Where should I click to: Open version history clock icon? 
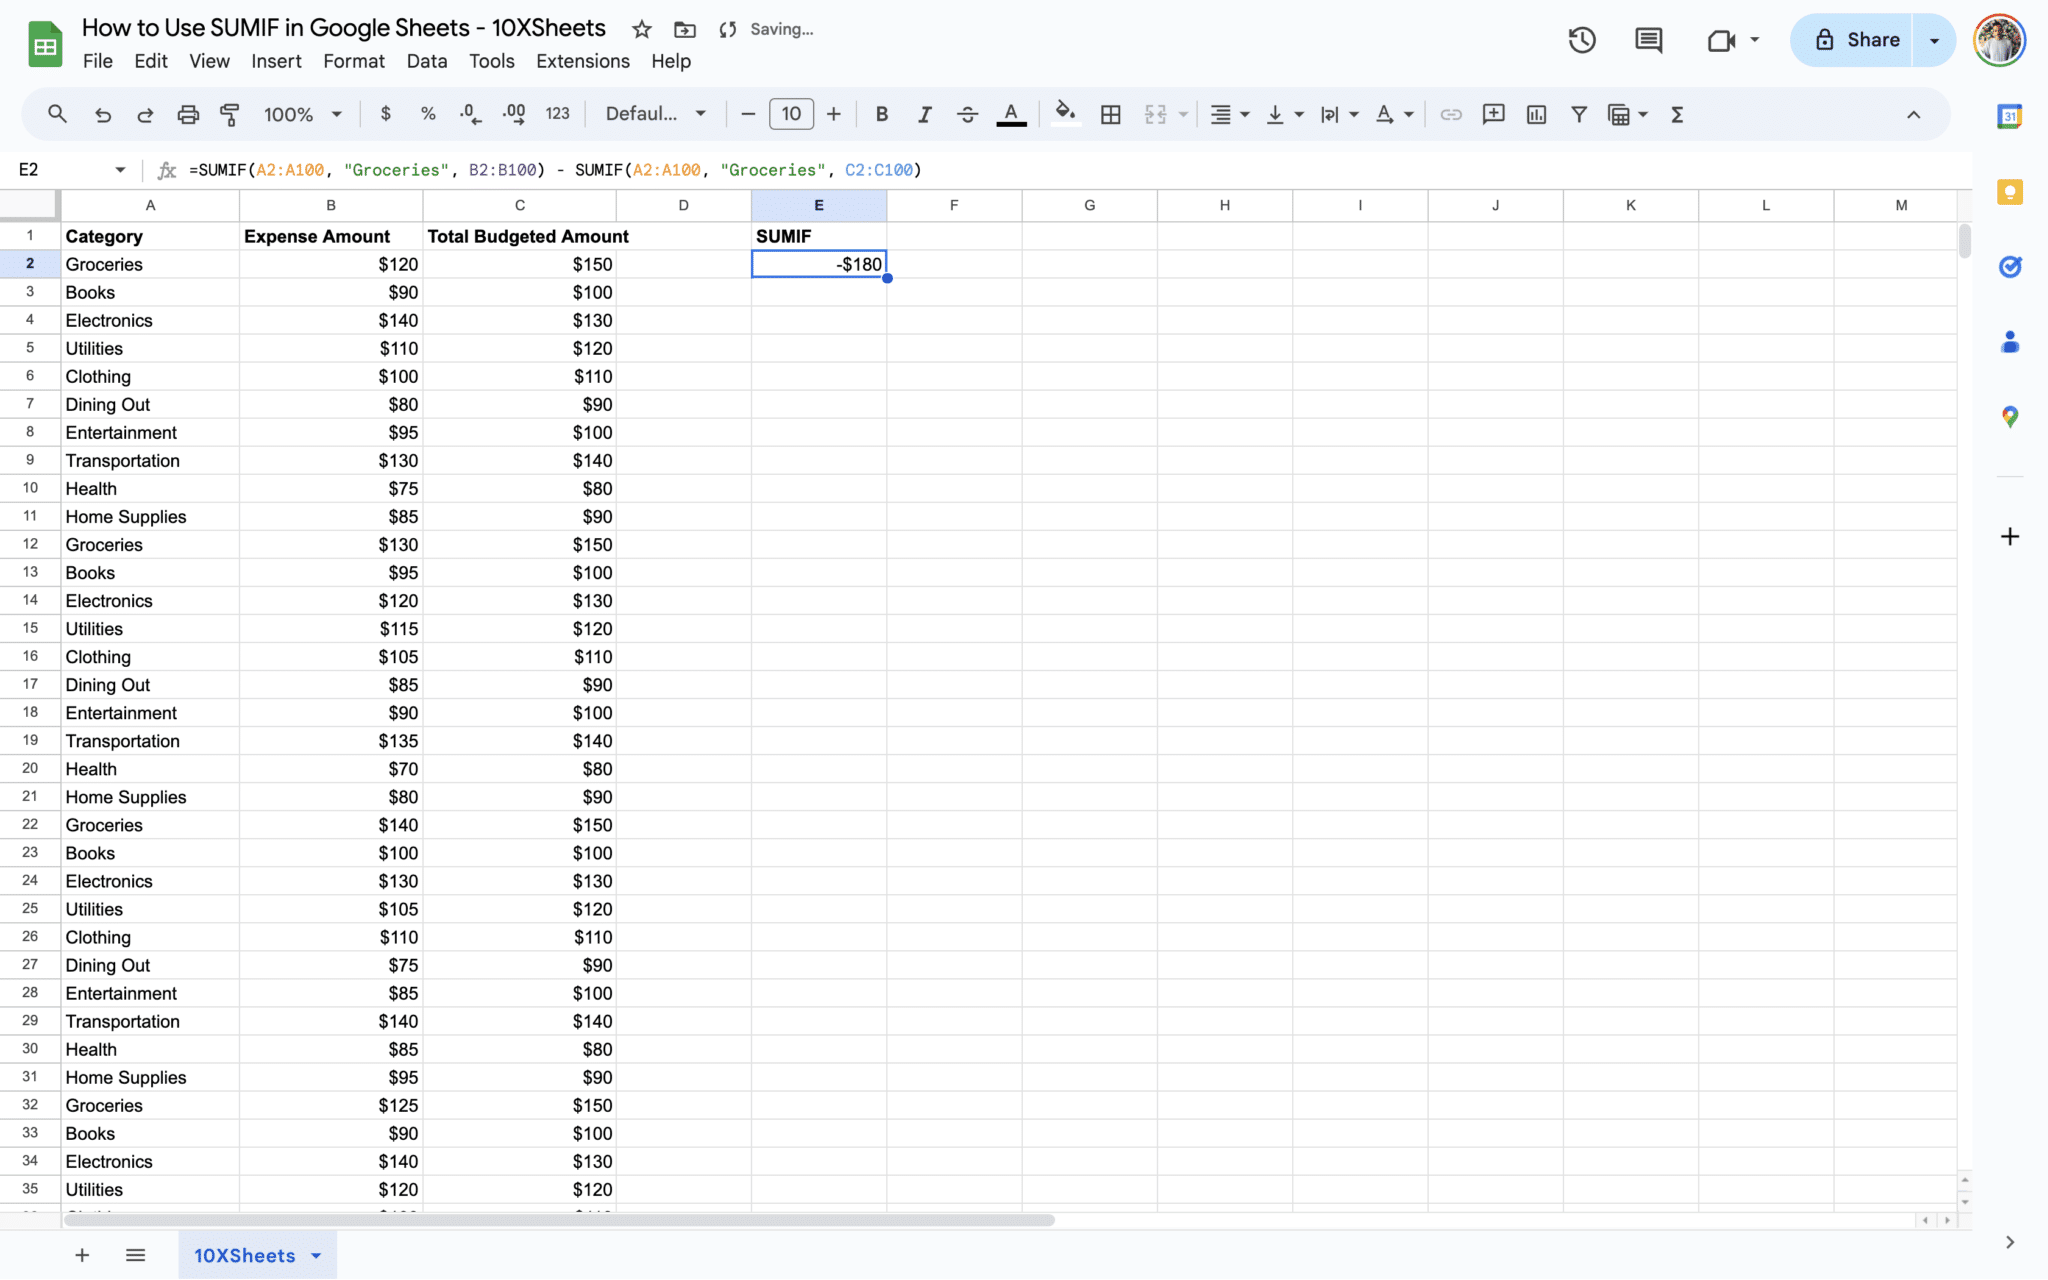click(1581, 40)
